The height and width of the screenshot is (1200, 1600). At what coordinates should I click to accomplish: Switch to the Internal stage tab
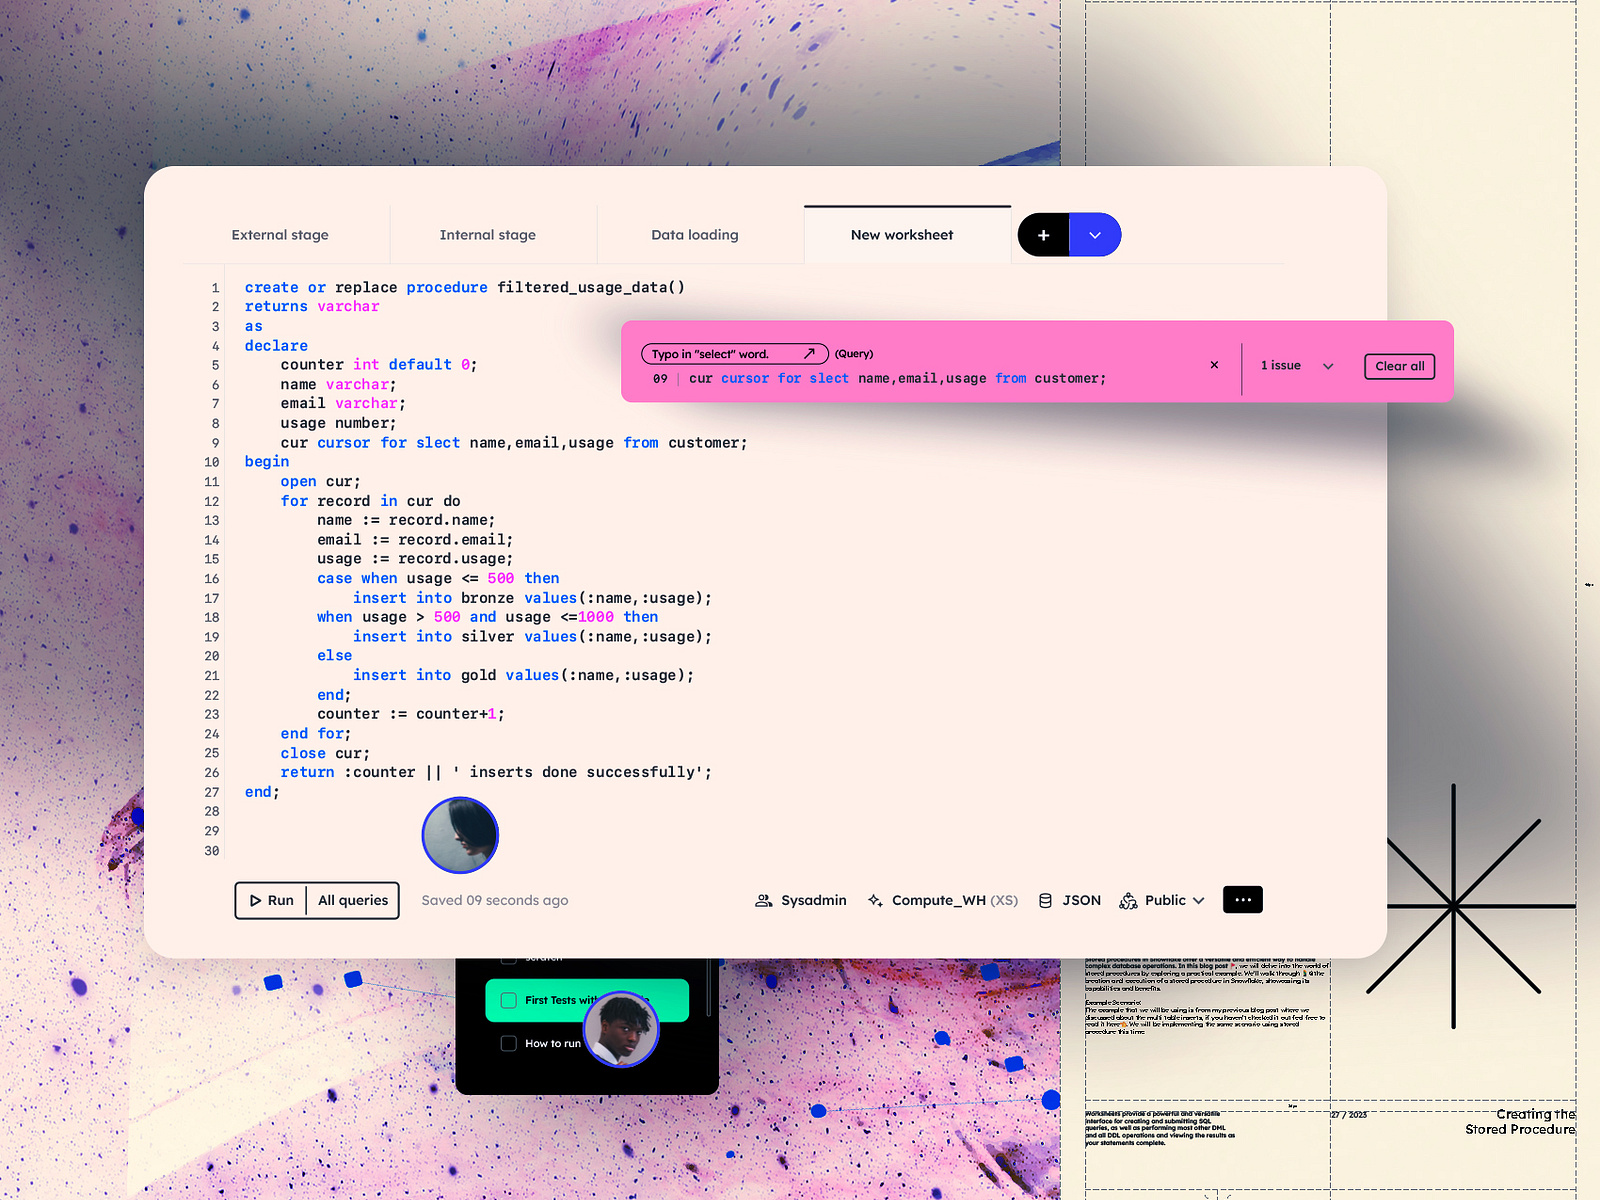click(x=487, y=234)
